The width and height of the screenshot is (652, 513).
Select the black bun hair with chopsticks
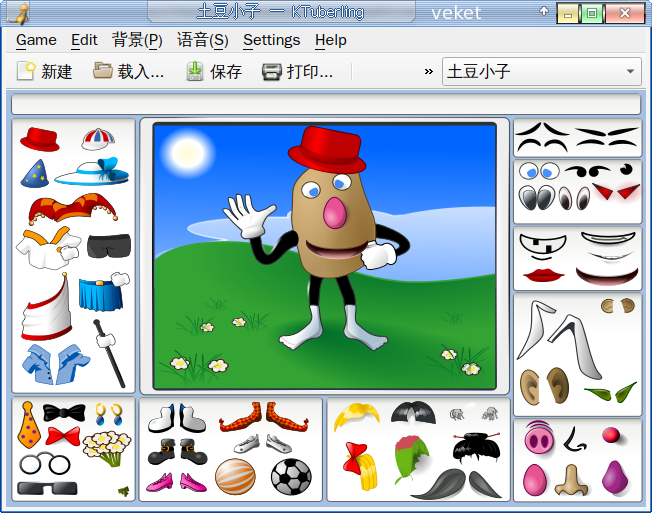(477, 447)
